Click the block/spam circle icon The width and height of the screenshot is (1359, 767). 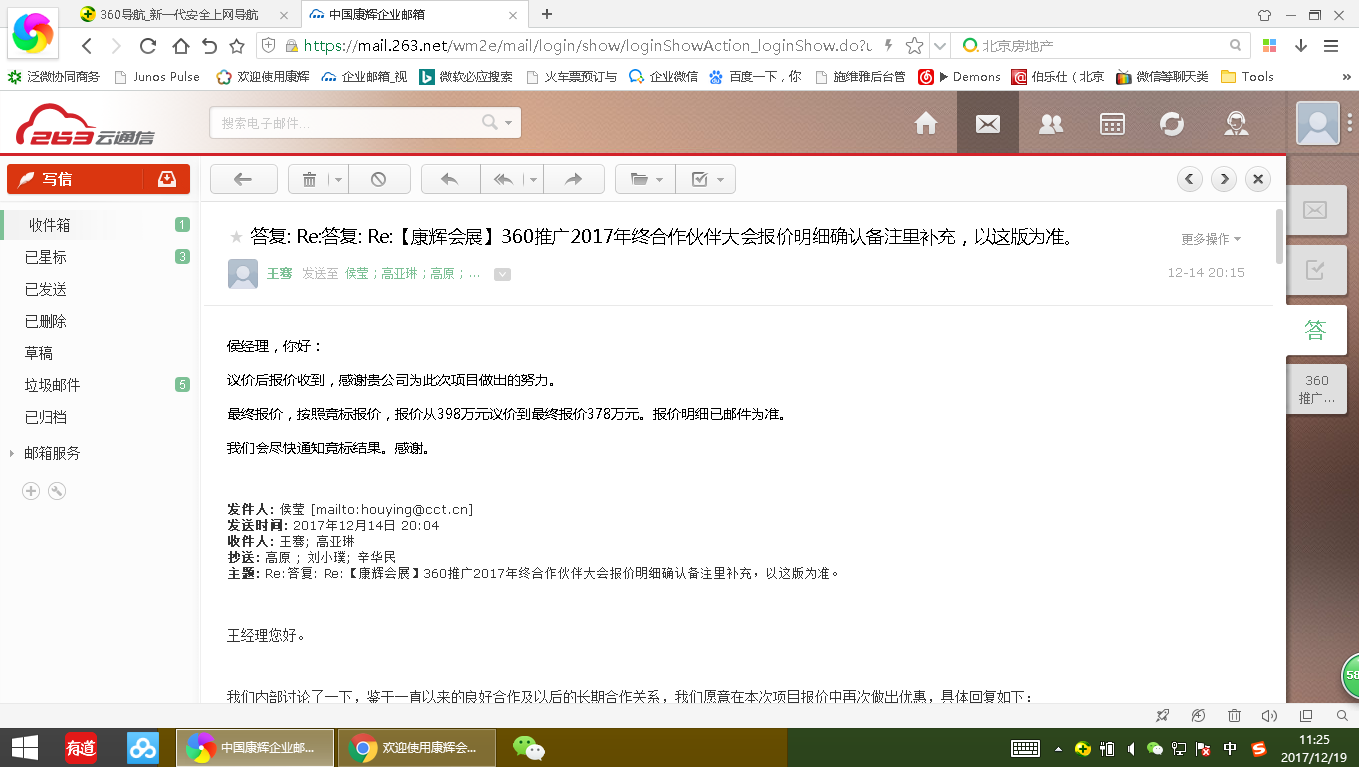tap(378, 179)
